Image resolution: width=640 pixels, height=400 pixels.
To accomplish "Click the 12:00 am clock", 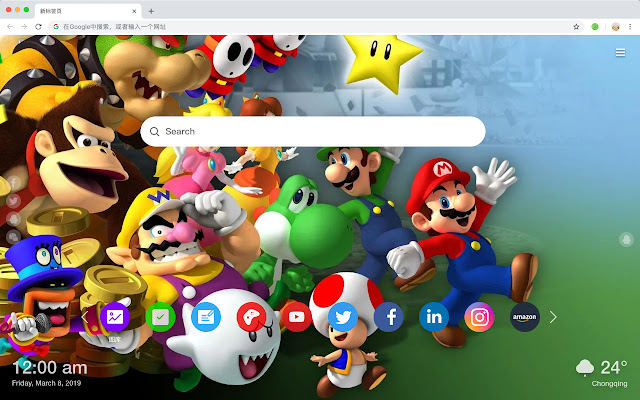I will (x=50, y=368).
